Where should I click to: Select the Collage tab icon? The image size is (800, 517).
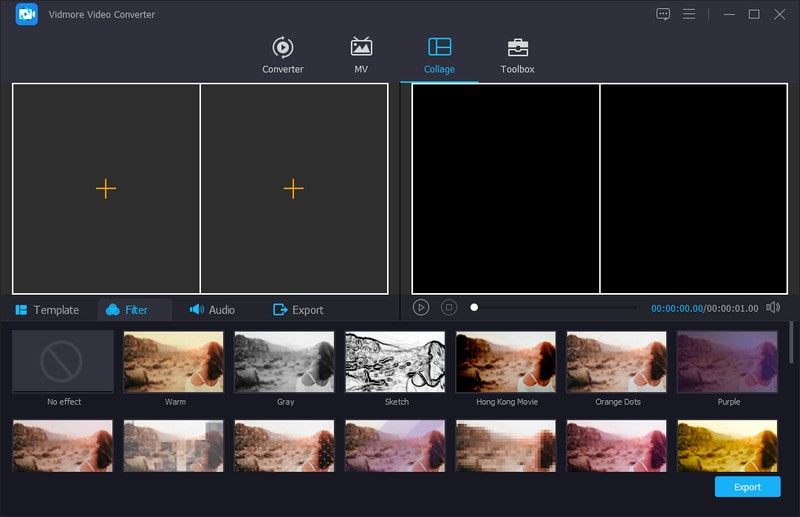tap(439, 47)
